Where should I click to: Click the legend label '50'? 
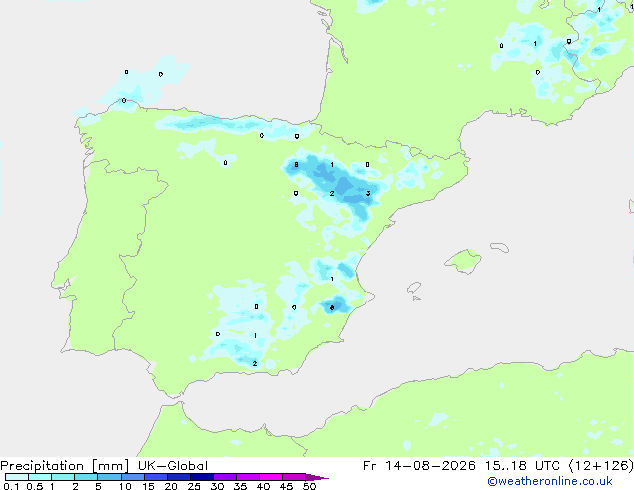(x=309, y=486)
